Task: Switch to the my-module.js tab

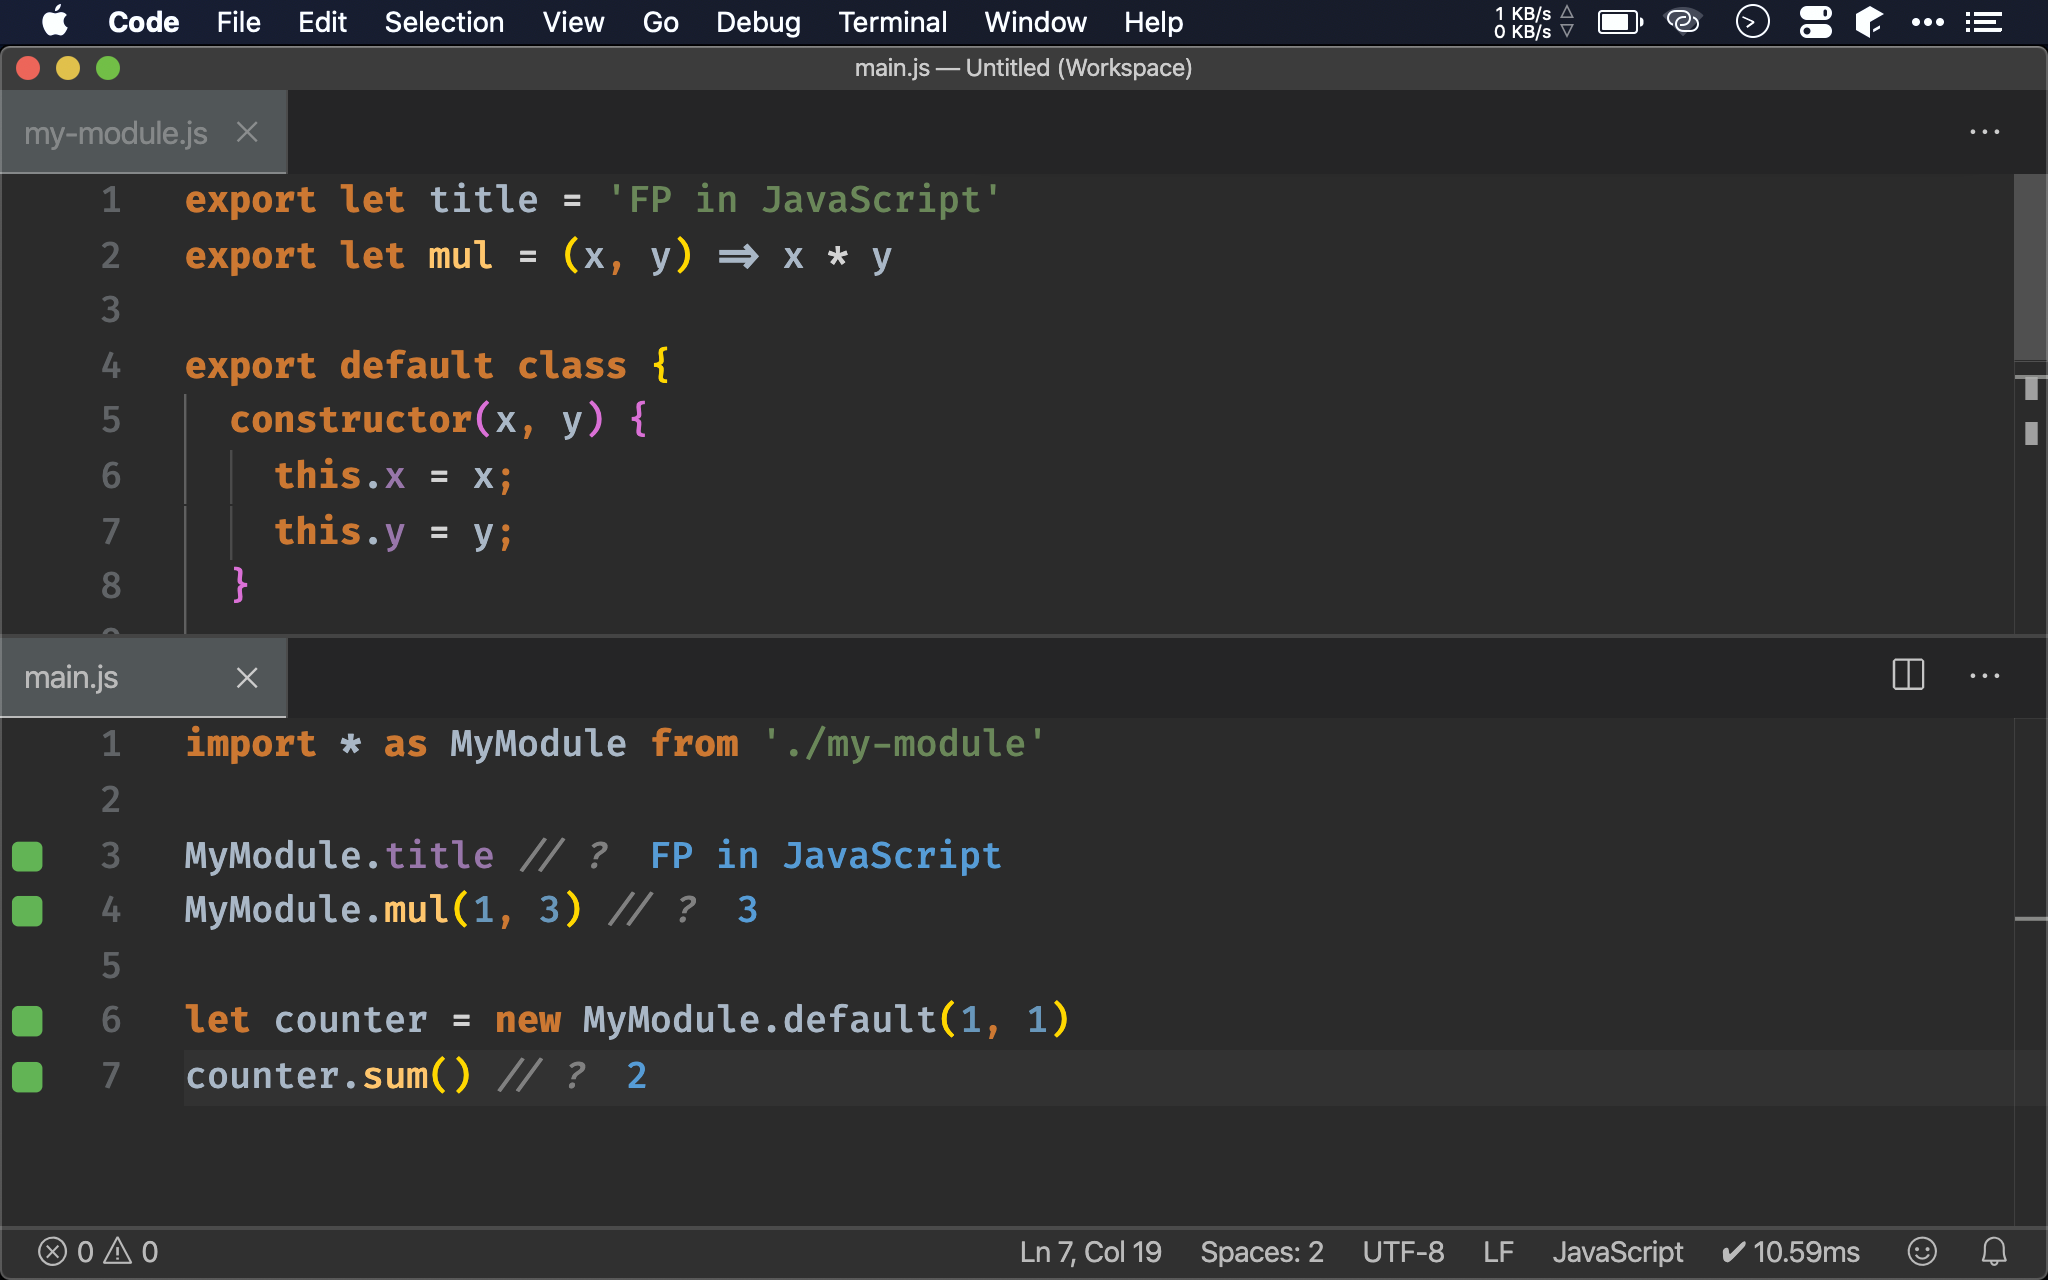Action: [116, 132]
